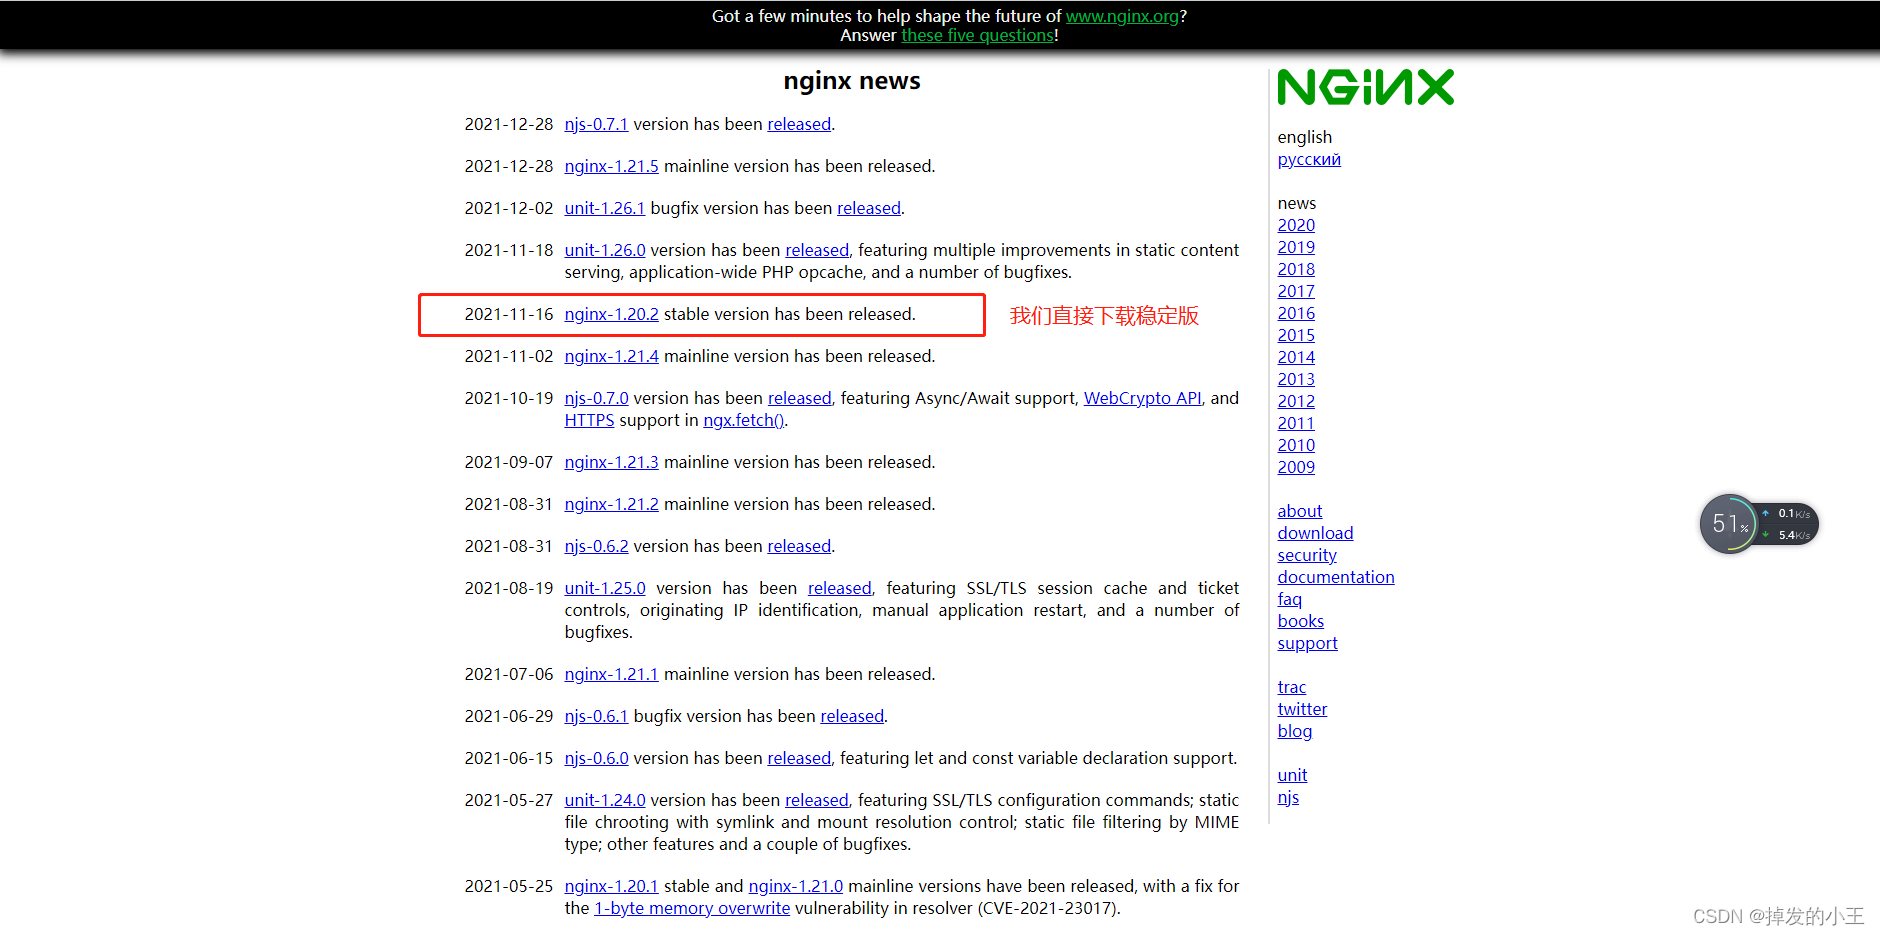The image size is (1880, 935).
Task: Open the security advisories page
Action: click(x=1307, y=555)
